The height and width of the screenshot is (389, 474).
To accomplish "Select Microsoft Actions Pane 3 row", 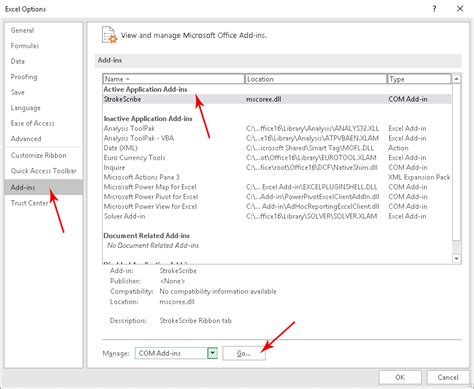I will [x=277, y=177].
